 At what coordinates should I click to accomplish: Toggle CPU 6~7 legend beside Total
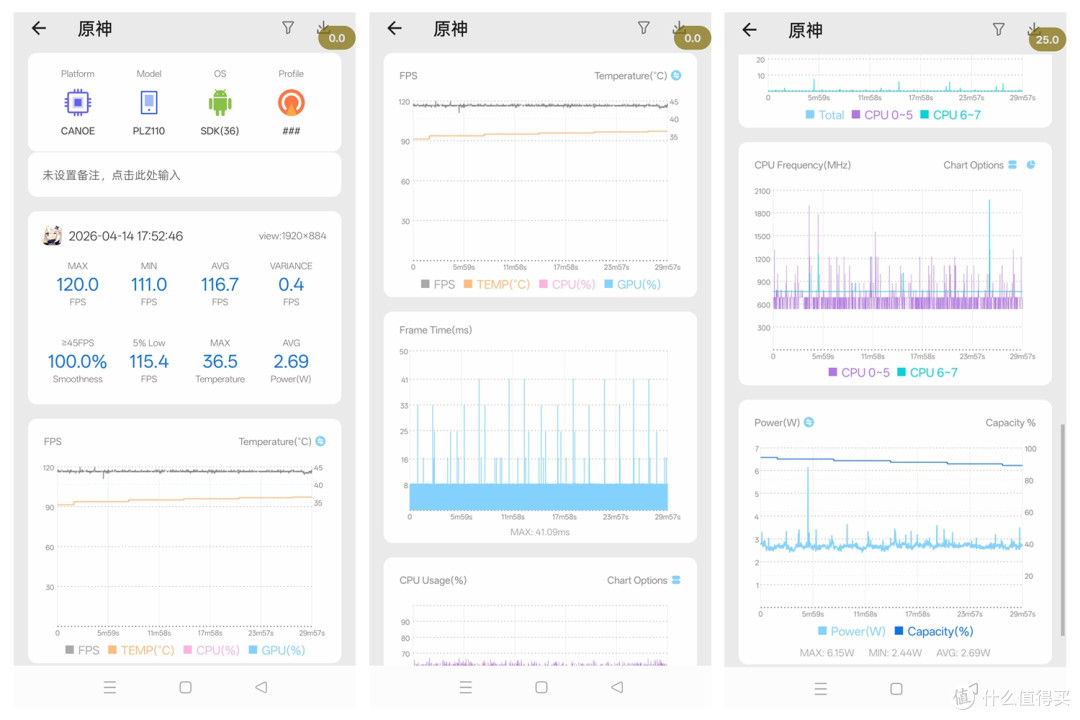(x=951, y=115)
